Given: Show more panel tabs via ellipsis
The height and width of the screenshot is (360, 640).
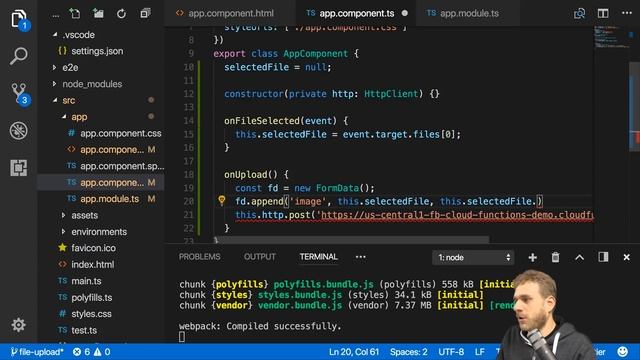Looking at the screenshot, I should 360,257.
